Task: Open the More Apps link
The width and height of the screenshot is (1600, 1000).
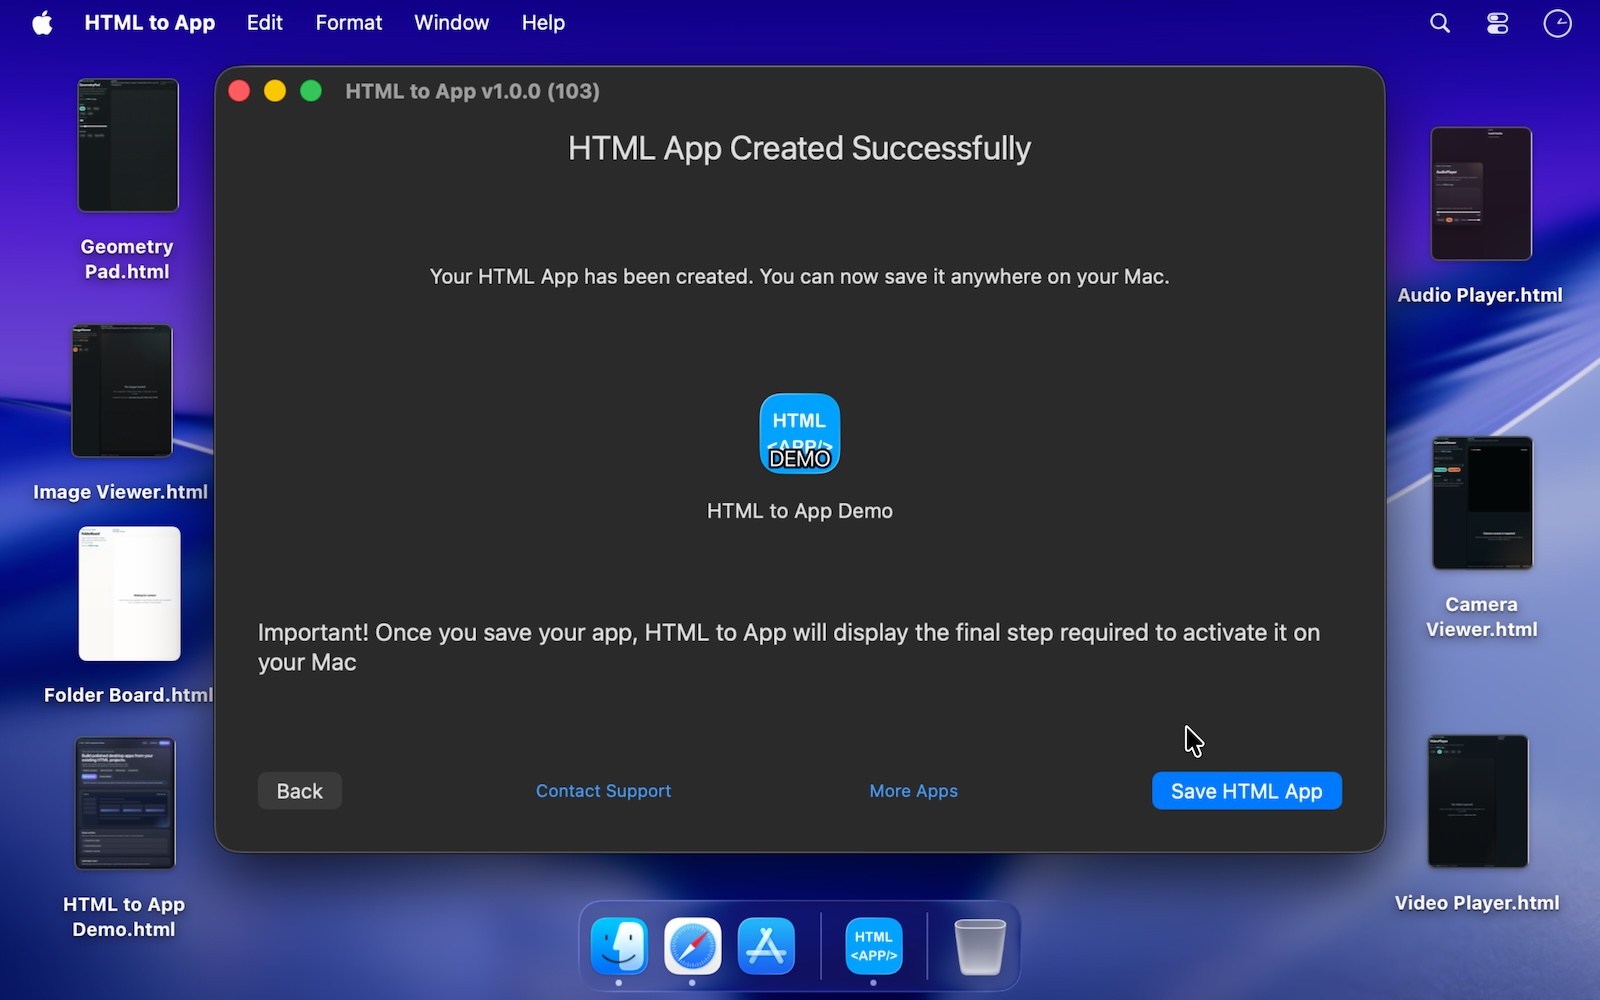Action: [x=913, y=791]
